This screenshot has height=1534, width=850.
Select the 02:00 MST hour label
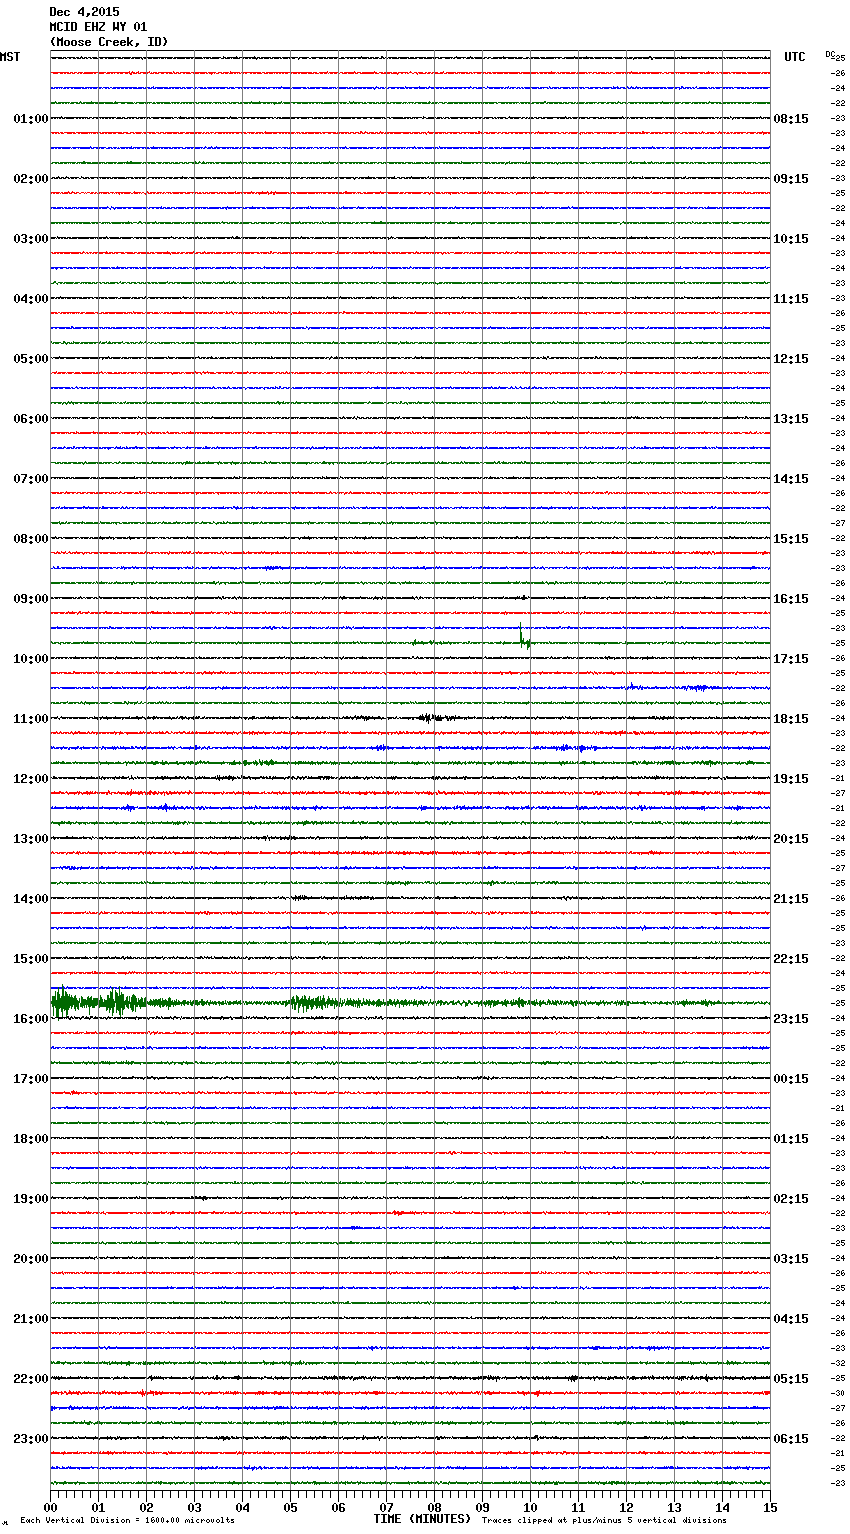pos(31,179)
